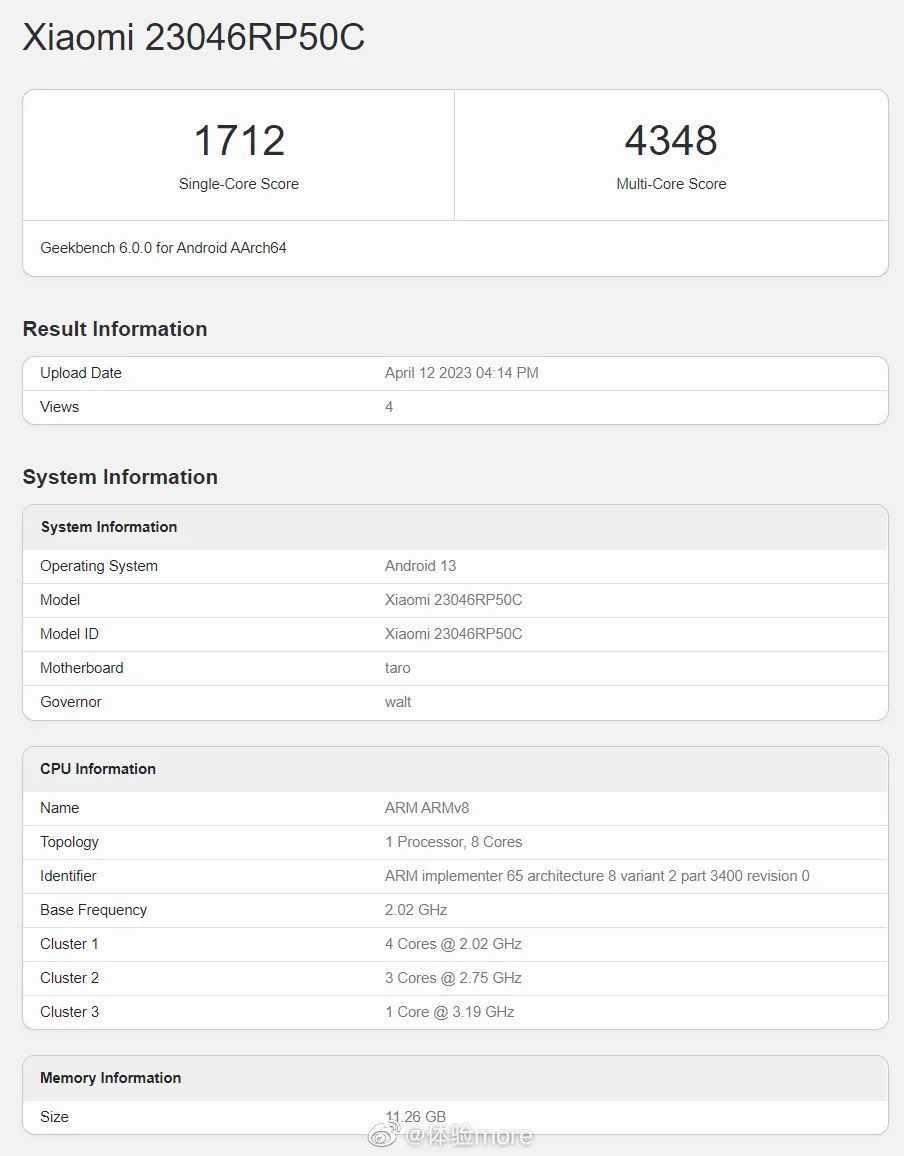Screen dimensions: 904x1156
Task: Select the governor value walt
Action: pyautogui.click(x=398, y=702)
